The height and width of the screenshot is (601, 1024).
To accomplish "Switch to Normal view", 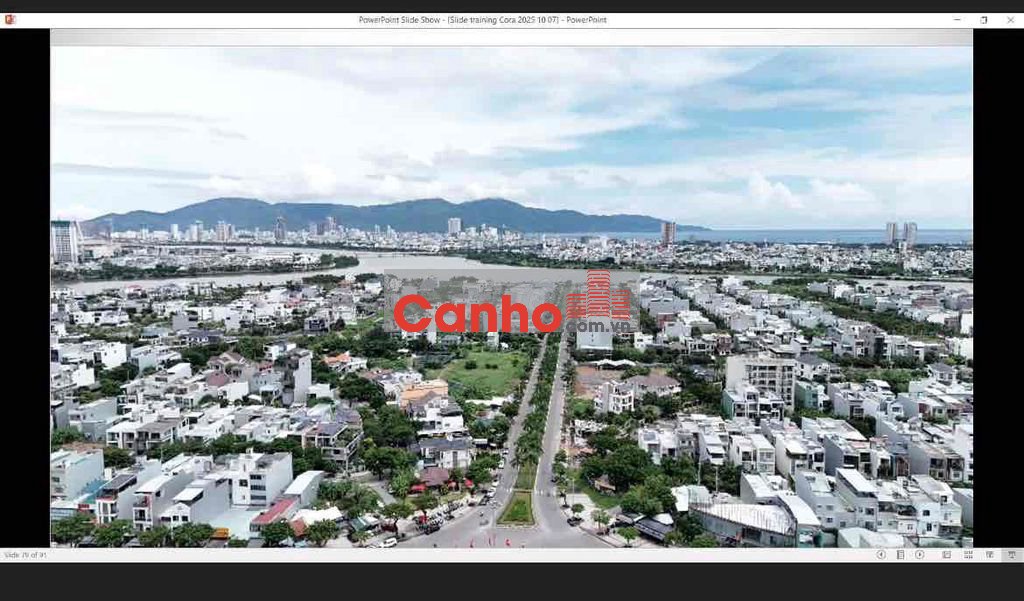I will [x=946, y=554].
